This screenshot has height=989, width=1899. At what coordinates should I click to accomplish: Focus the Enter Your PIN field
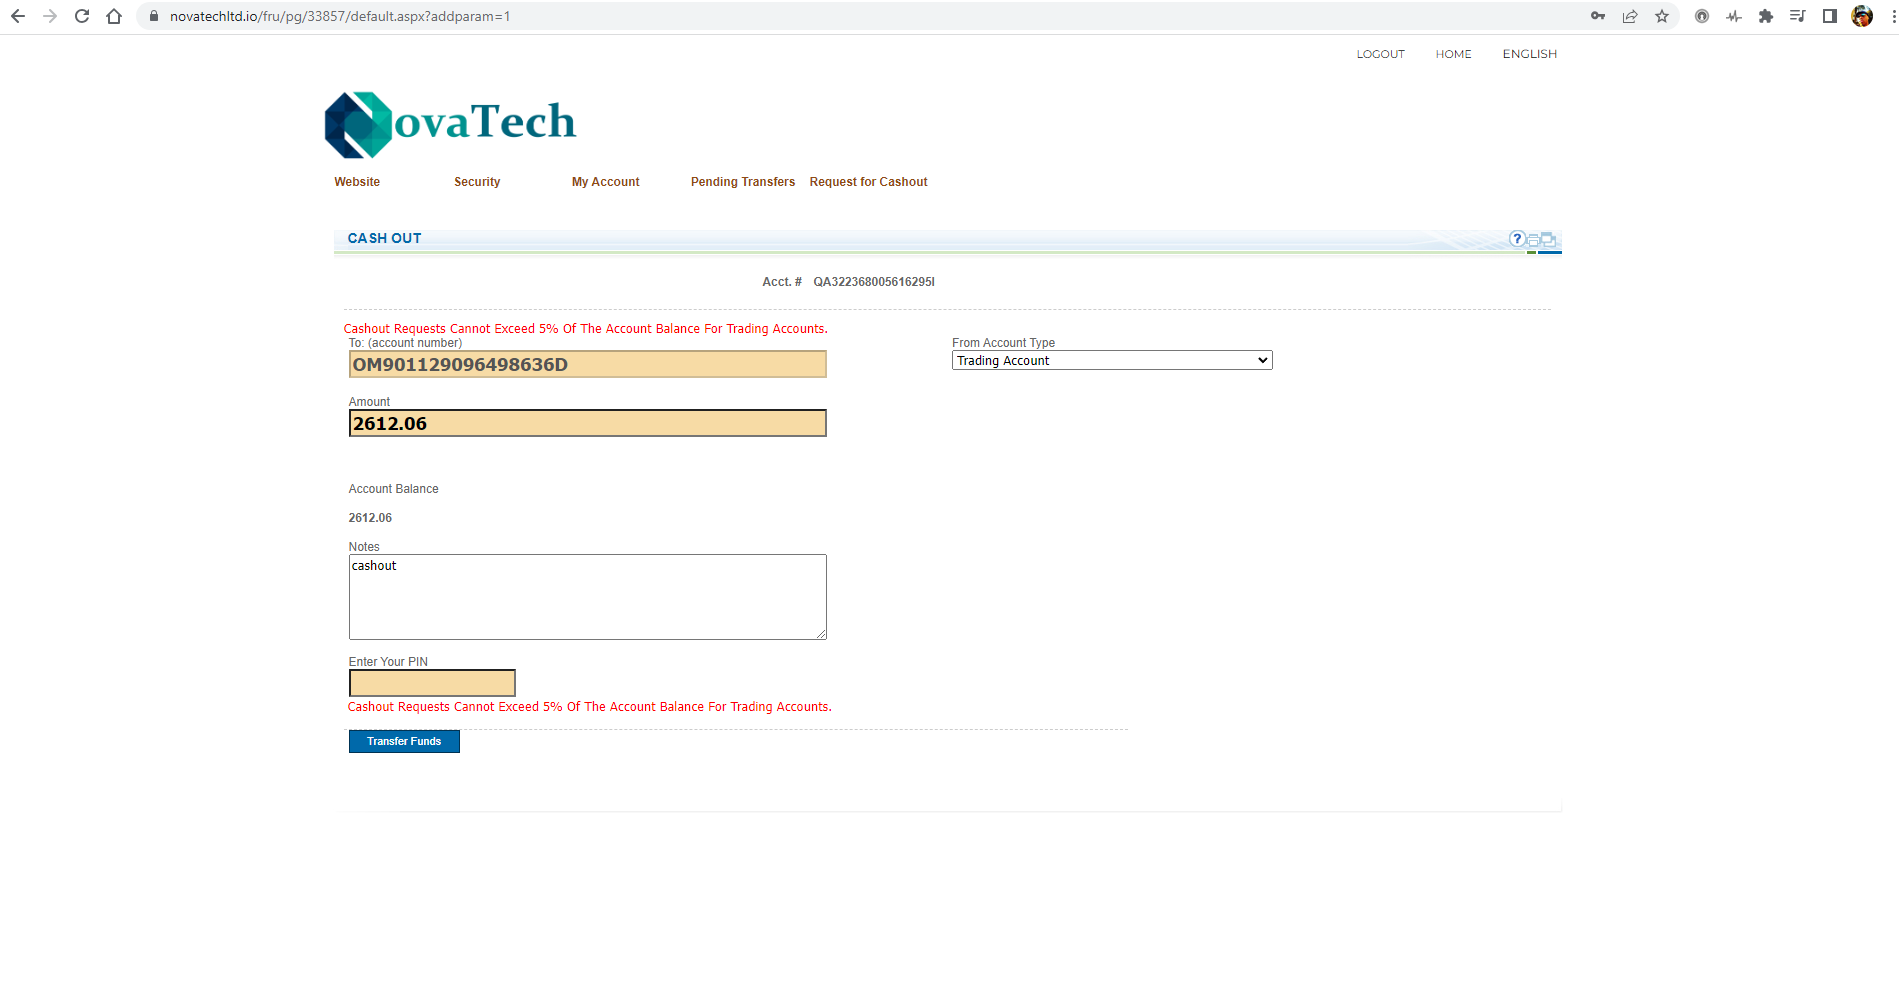tap(432, 683)
